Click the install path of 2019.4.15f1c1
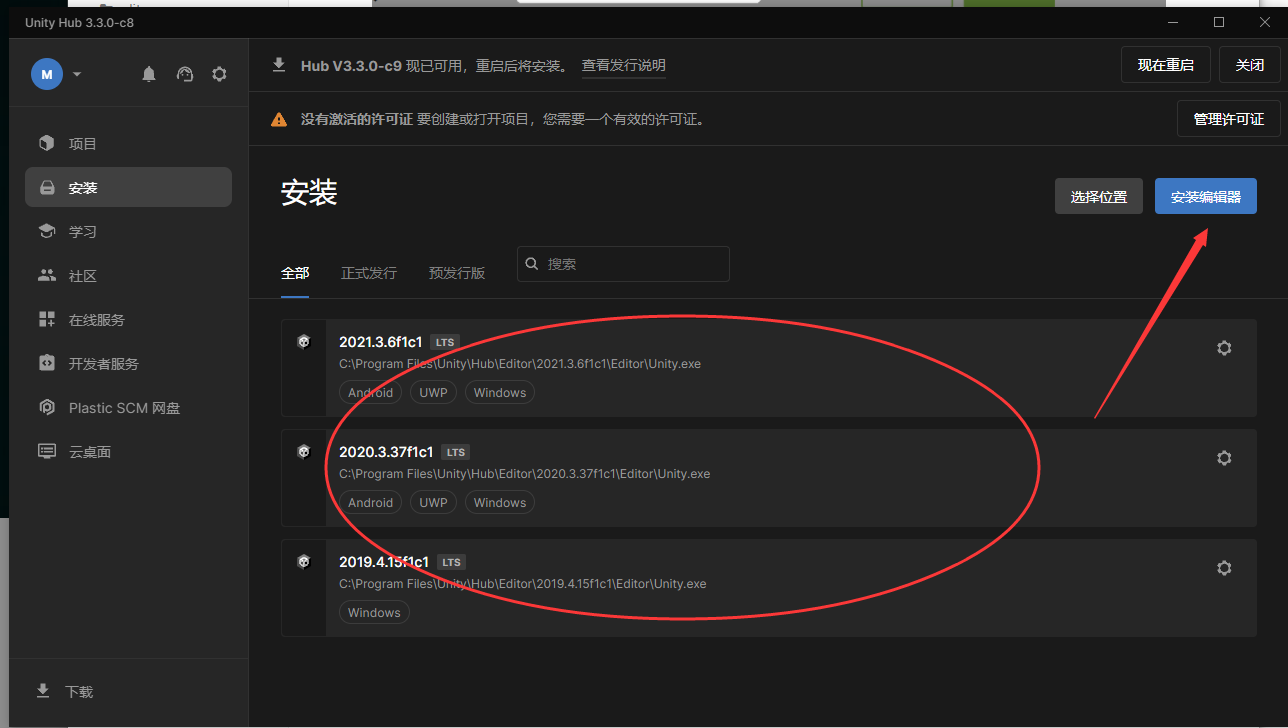The image size is (1288, 728). (x=523, y=584)
